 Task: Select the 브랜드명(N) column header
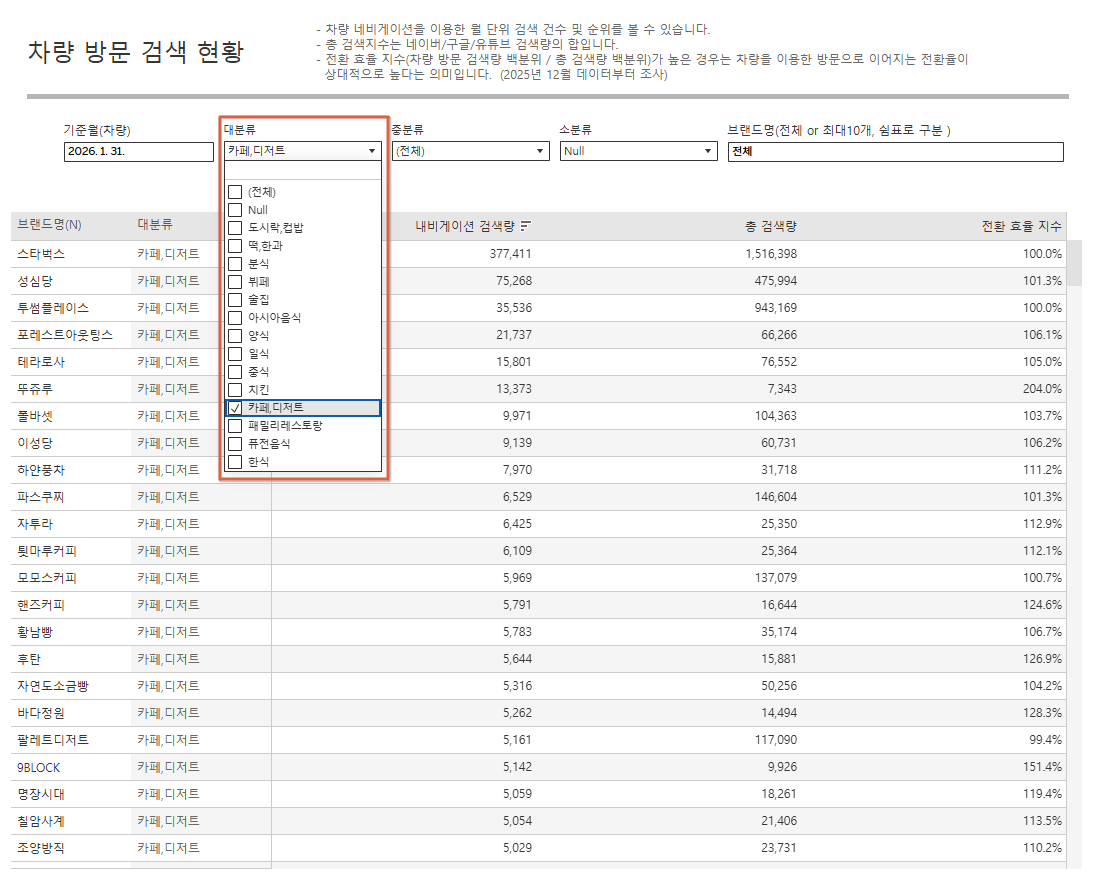50,226
